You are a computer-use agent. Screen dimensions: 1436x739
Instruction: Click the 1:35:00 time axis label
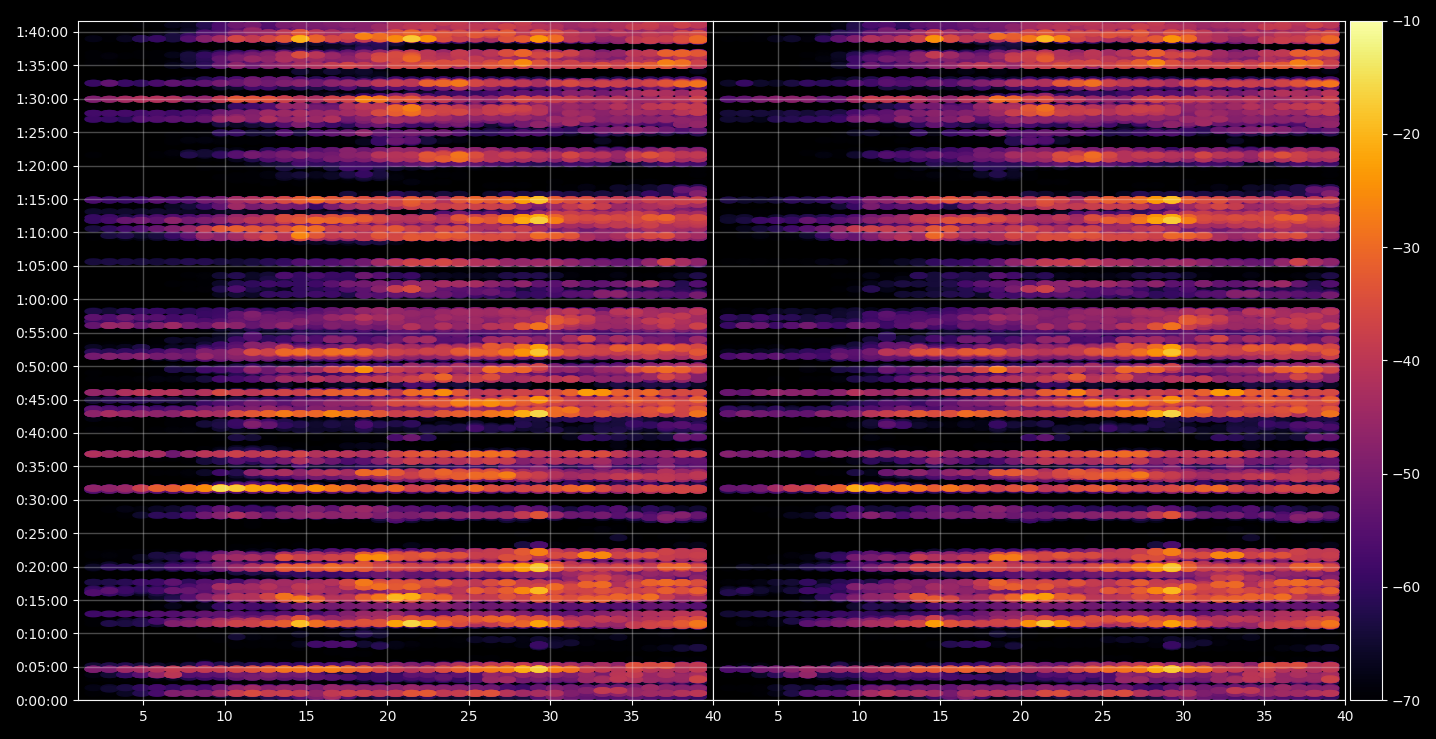42,66
